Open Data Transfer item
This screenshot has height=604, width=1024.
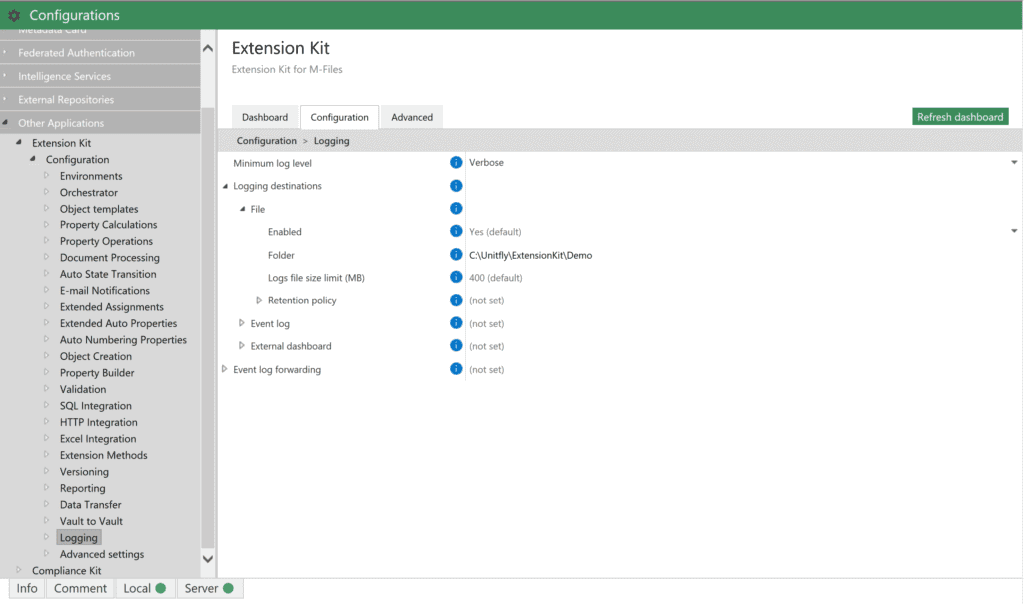pos(90,504)
